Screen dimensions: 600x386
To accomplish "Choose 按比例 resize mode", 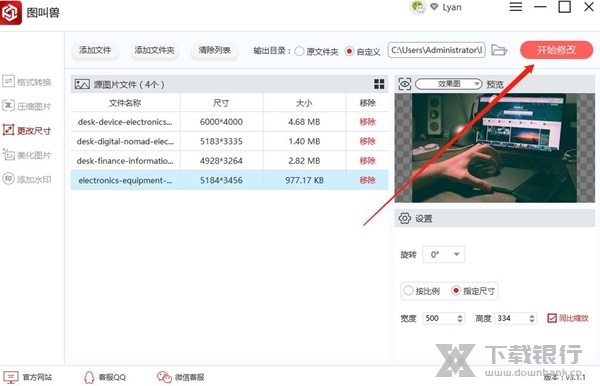I will 408,291.
